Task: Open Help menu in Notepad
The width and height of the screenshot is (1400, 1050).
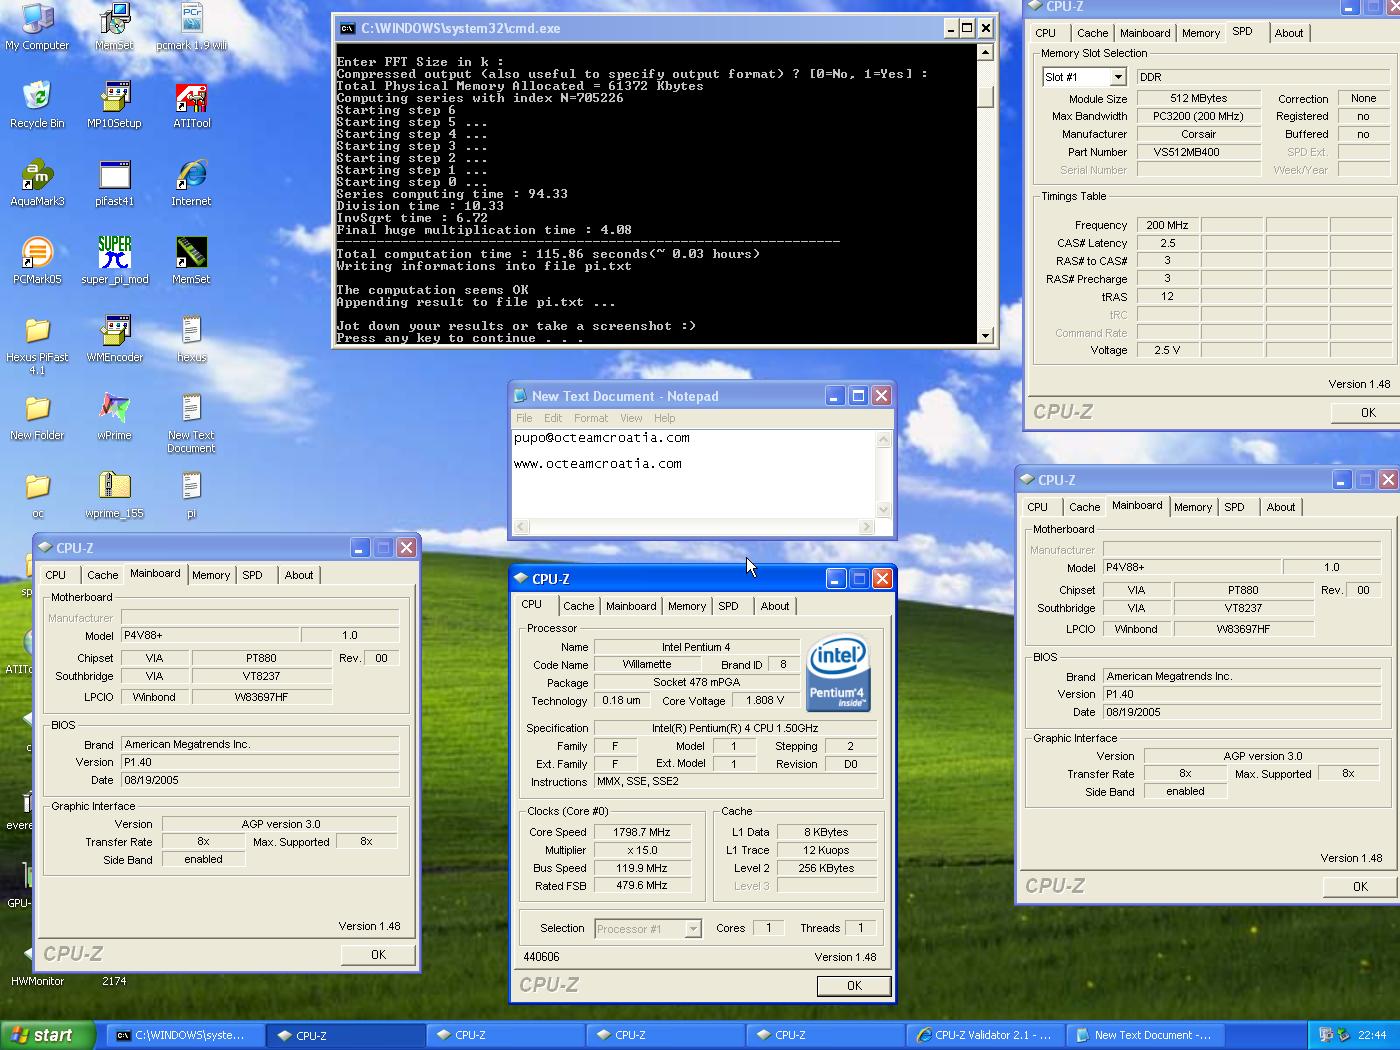Action: [665, 418]
